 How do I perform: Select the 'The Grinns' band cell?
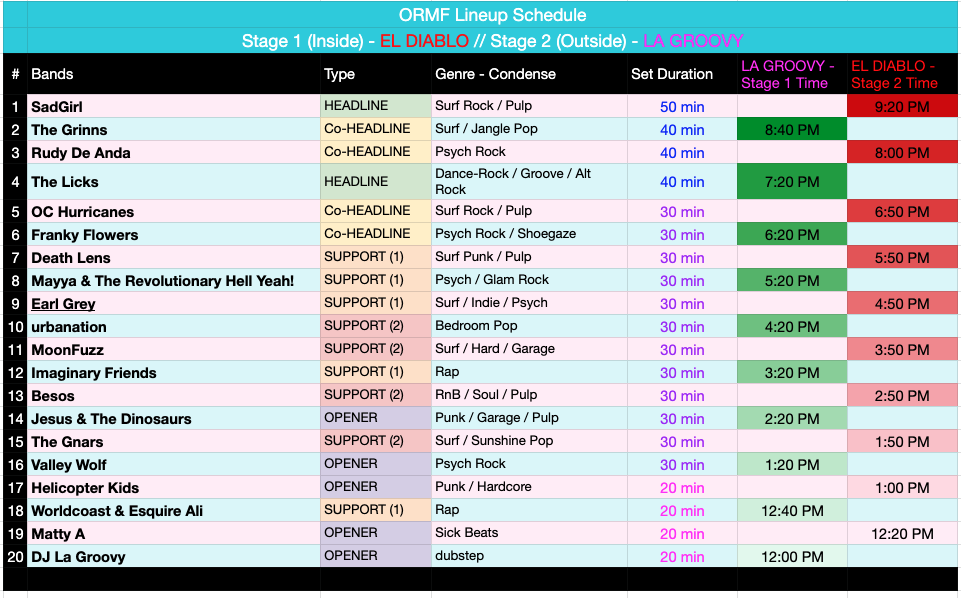coord(174,129)
